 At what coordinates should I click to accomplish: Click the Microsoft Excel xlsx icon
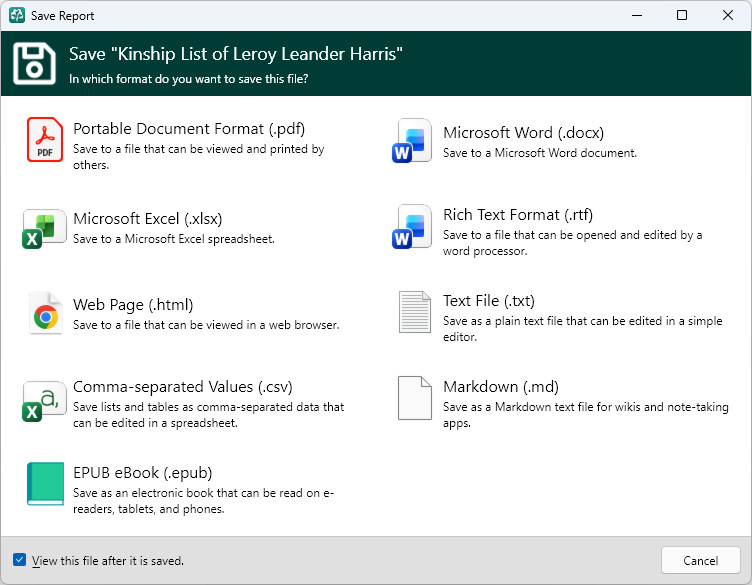coord(44,229)
